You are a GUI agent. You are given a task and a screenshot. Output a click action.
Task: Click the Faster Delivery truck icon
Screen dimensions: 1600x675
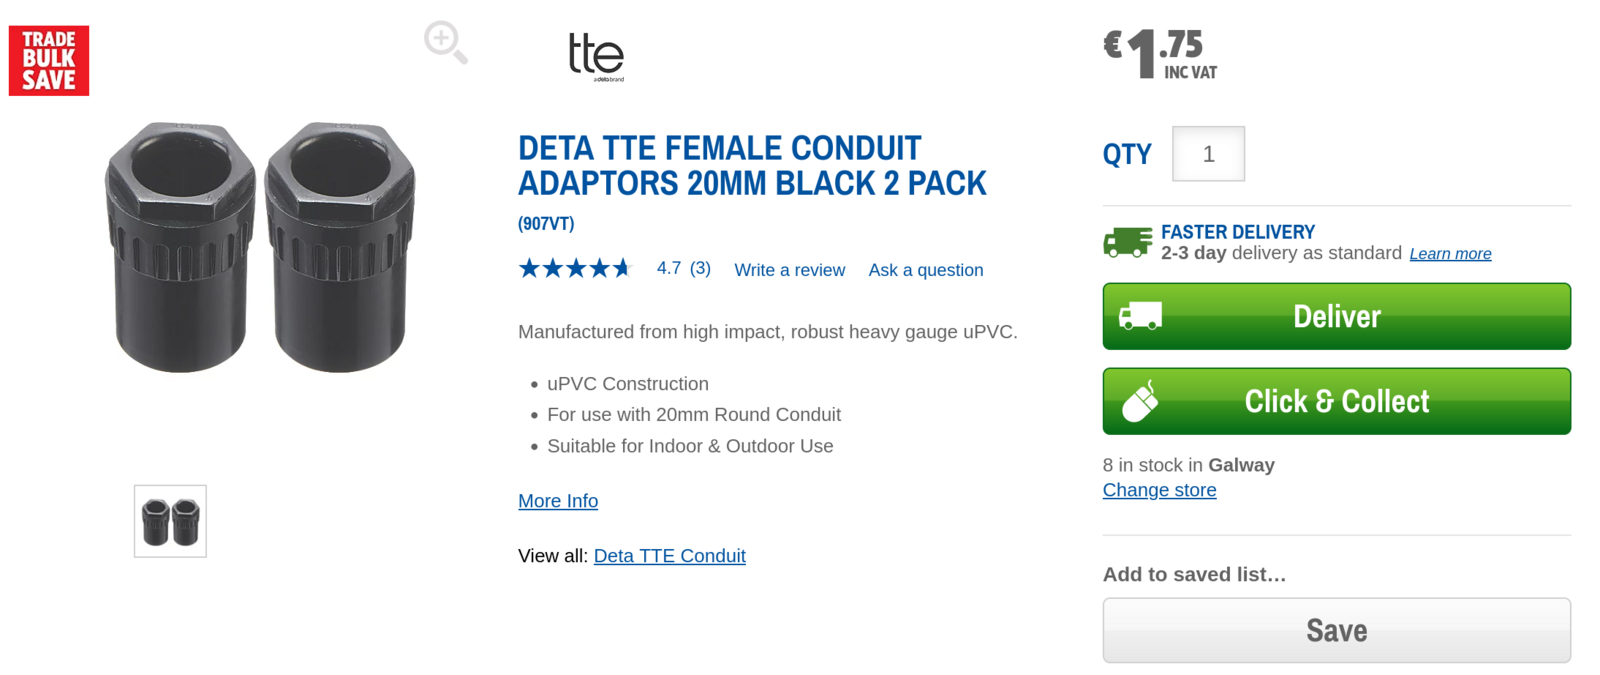click(x=1127, y=242)
